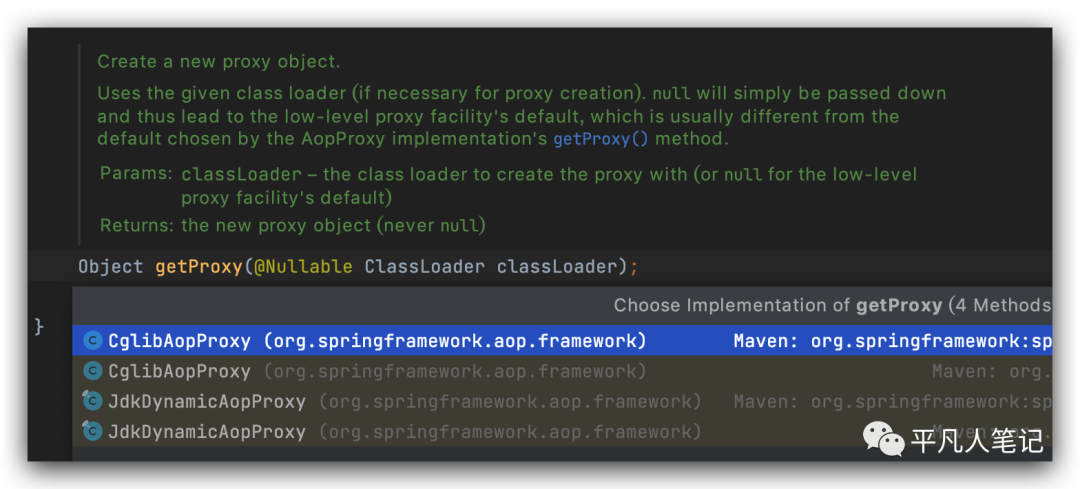Screen dimensions: 1080x489
Task: Click Maven location text on highlighted row
Action: [x=890, y=341]
